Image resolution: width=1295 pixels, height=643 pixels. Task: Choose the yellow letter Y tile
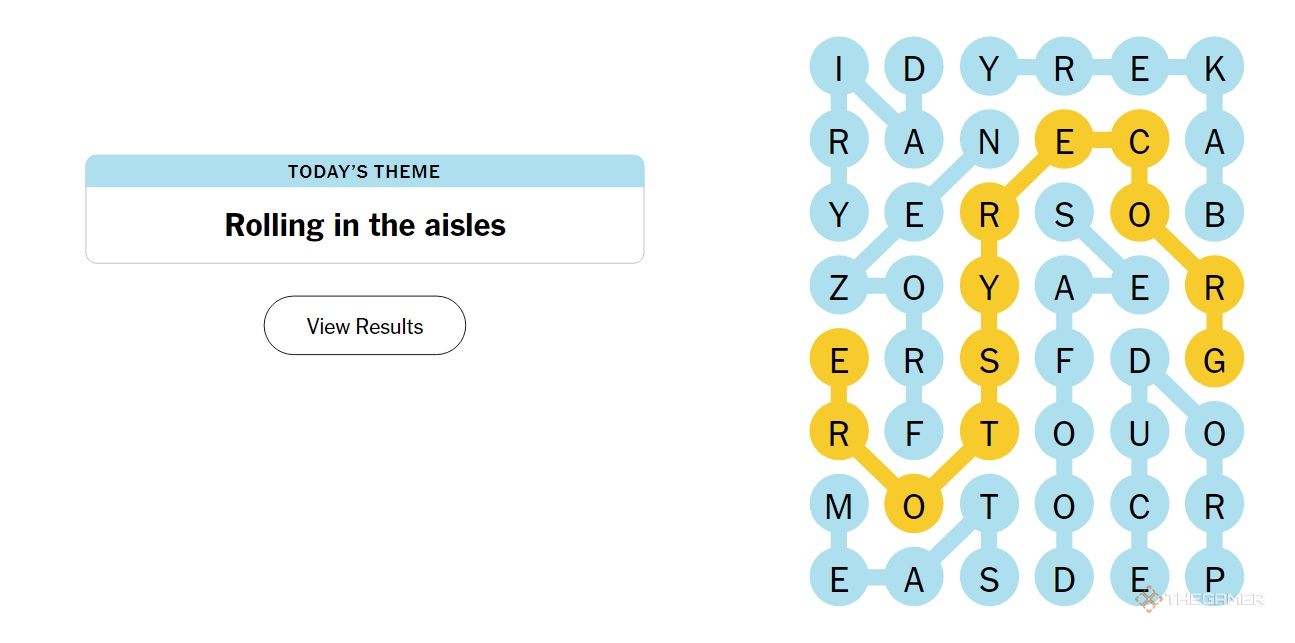pyautogui.click(x=989, y=288)
